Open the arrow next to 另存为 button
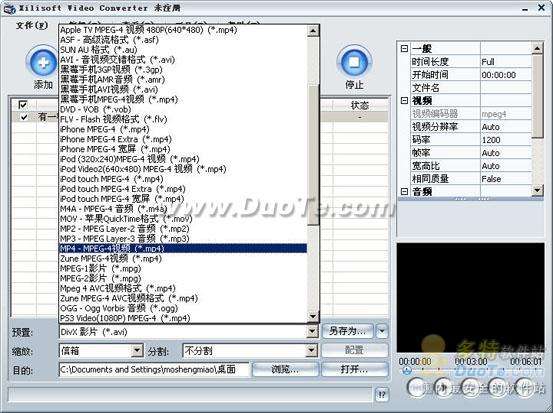Viewport: 553px width, 413px height. [x=382, y=331]
